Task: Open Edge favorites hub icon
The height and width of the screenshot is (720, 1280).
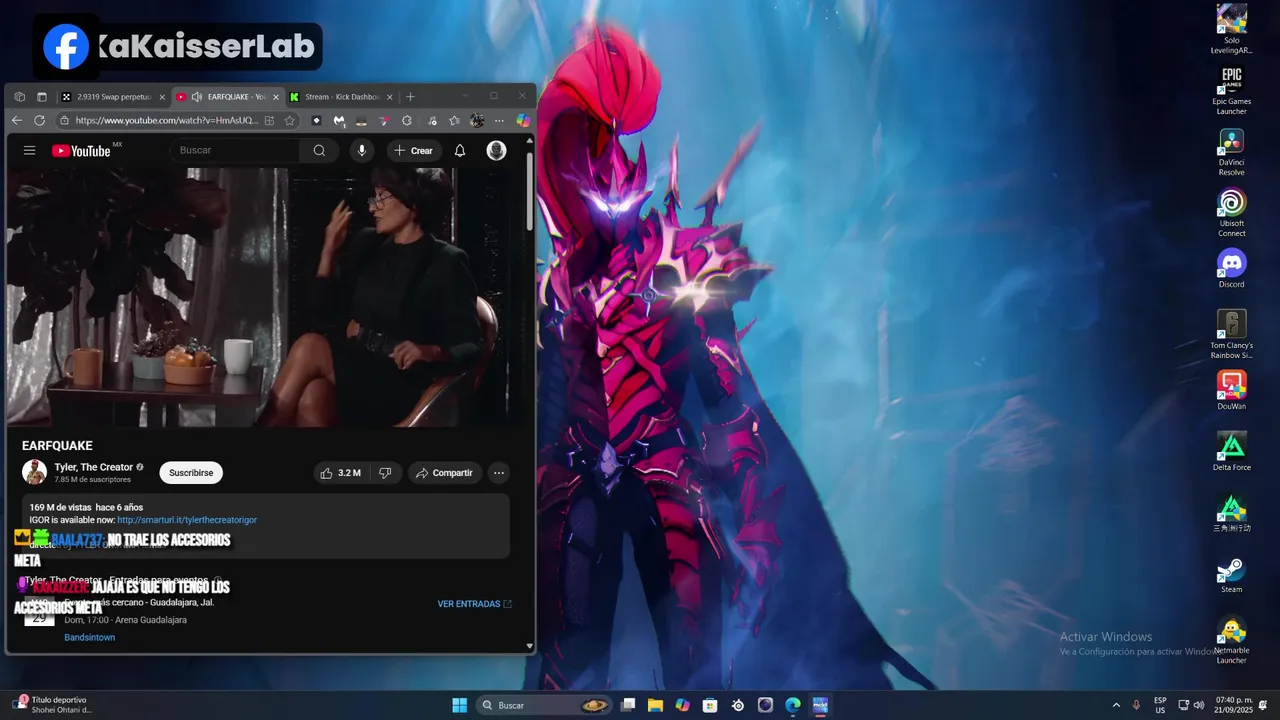Action: click(x=454, y=120)
